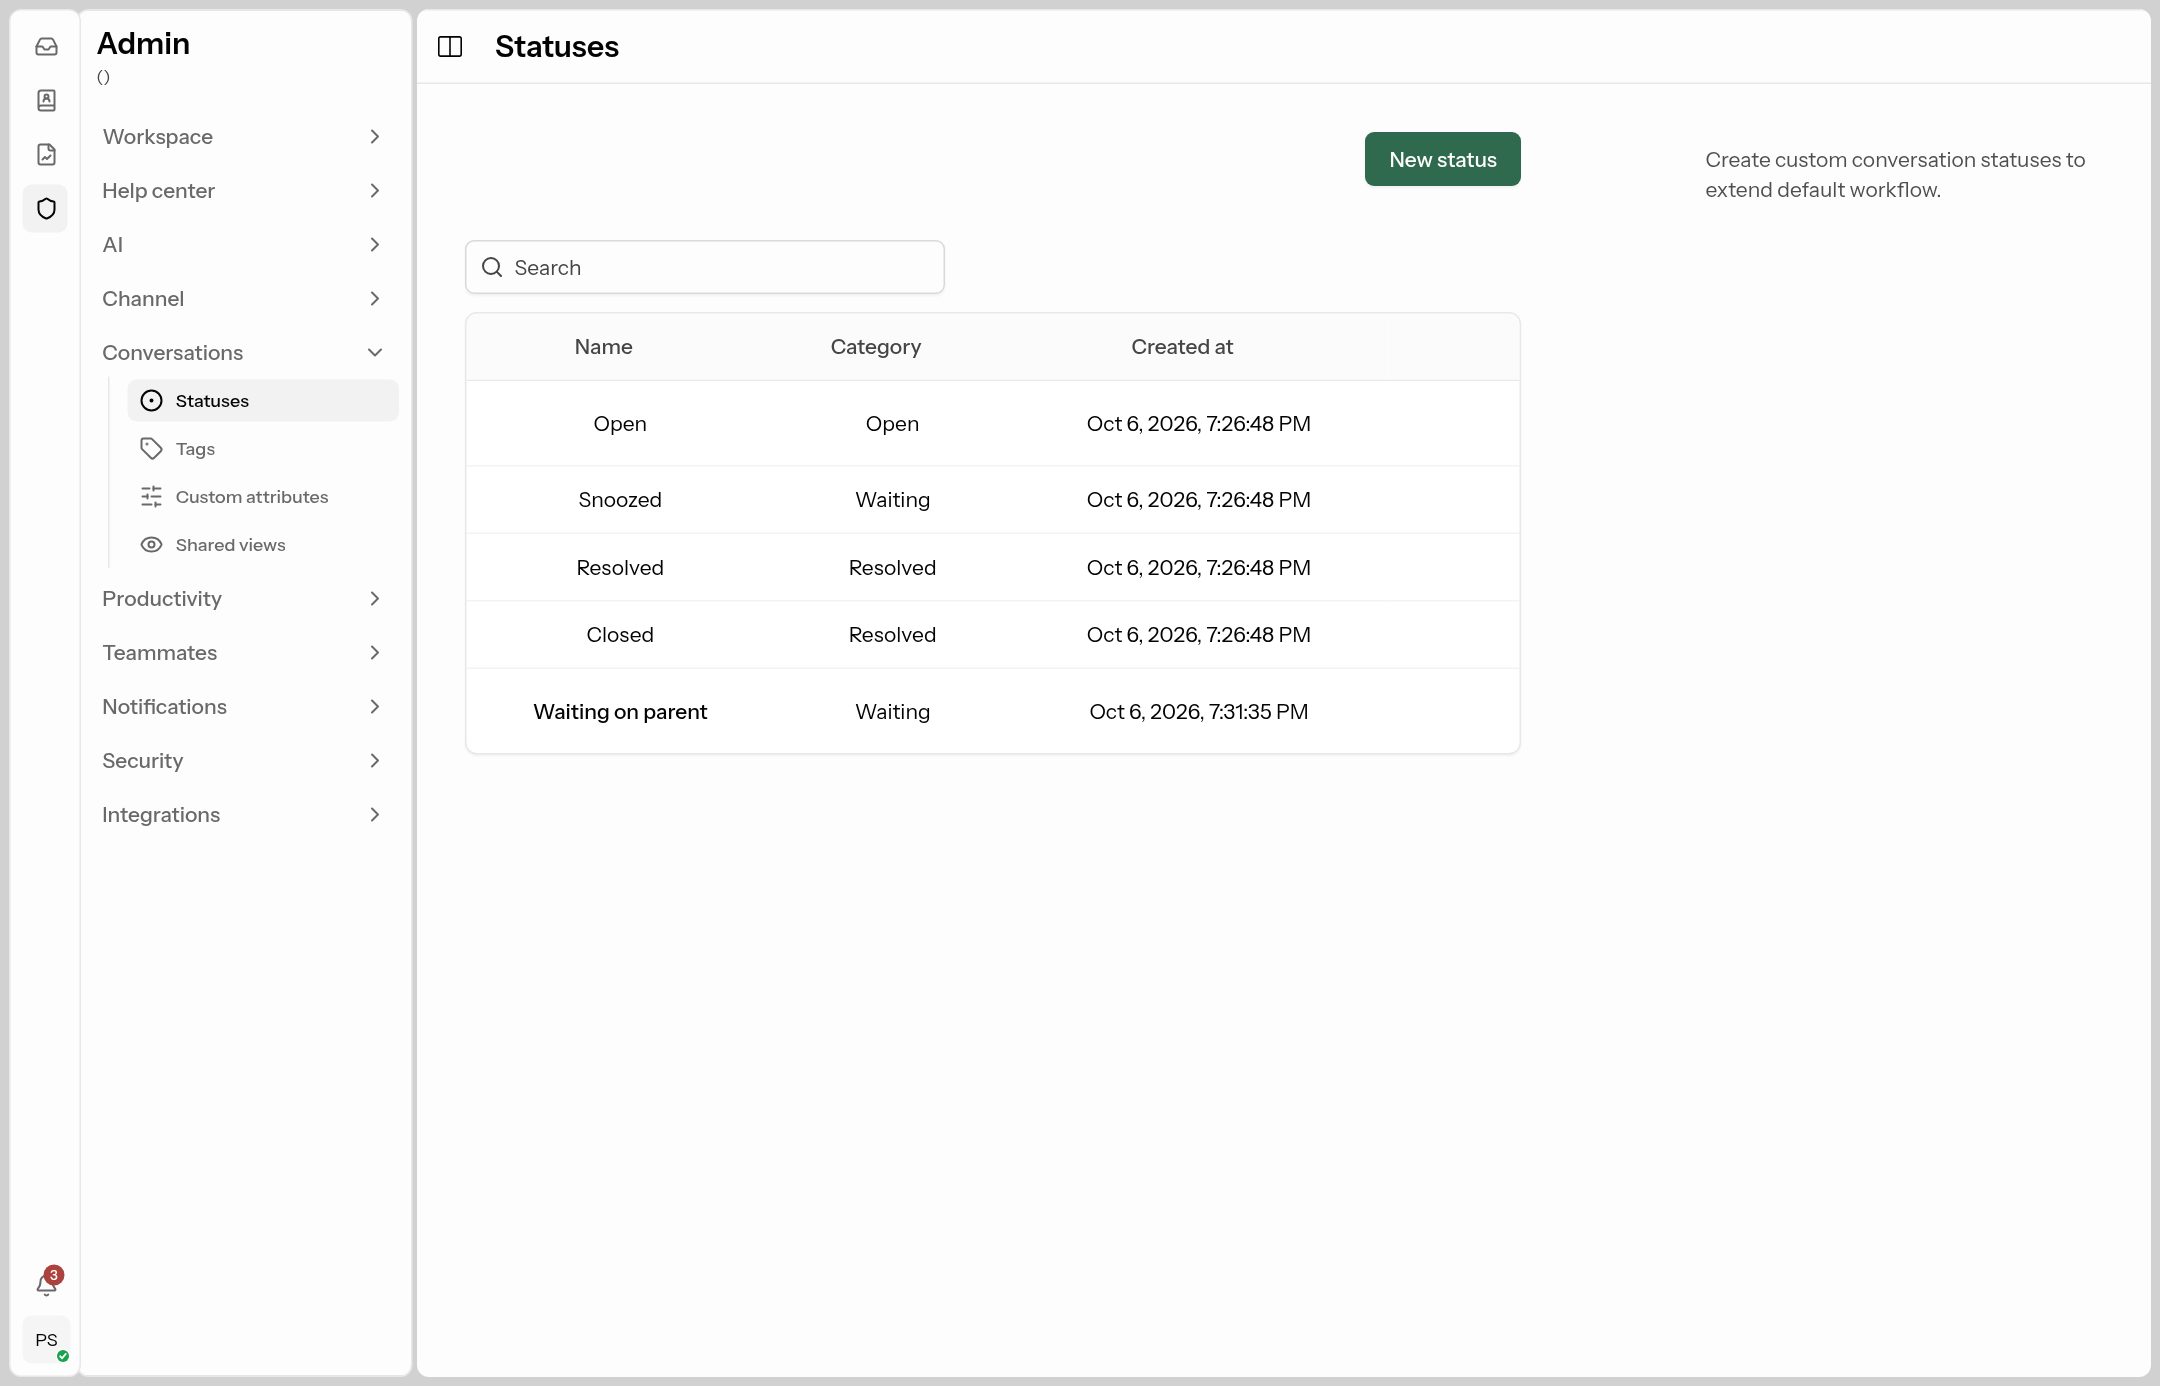Image resolution: width=2160 pixels, height=1386 pixels.
Task: Open the Custom attributes menu item
Action: click(263, 497)
